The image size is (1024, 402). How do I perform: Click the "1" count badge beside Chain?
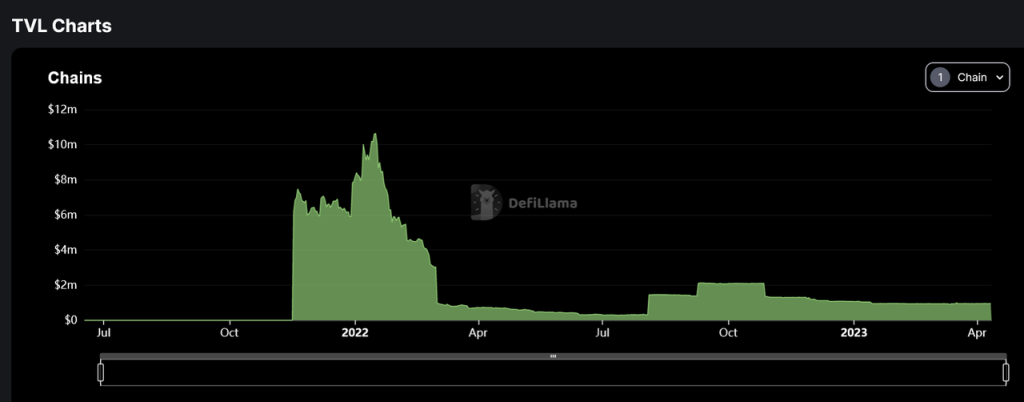coord(940,77)
